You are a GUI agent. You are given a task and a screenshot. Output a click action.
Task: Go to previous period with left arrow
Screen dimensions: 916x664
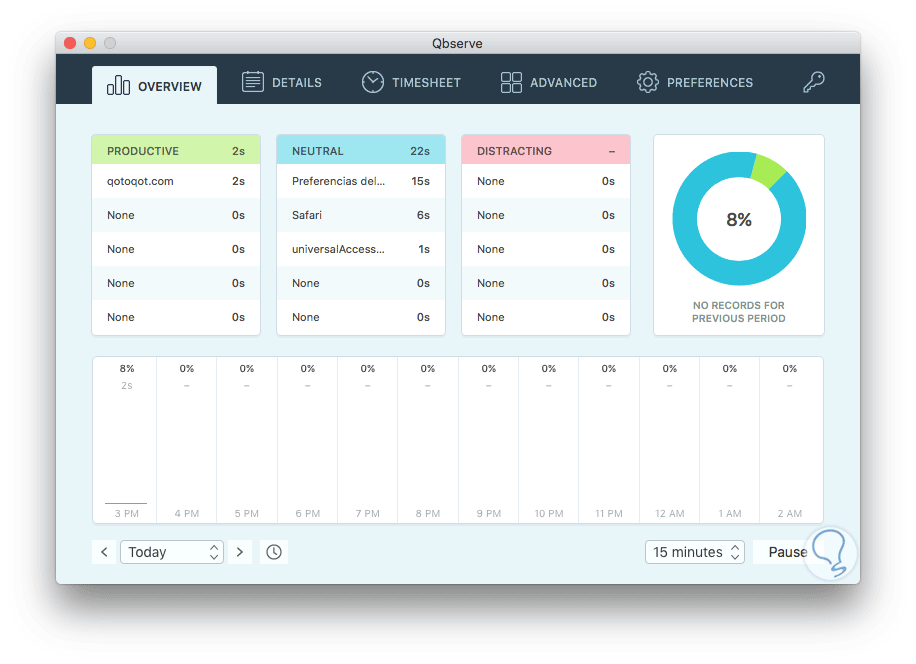pos(105,552)
